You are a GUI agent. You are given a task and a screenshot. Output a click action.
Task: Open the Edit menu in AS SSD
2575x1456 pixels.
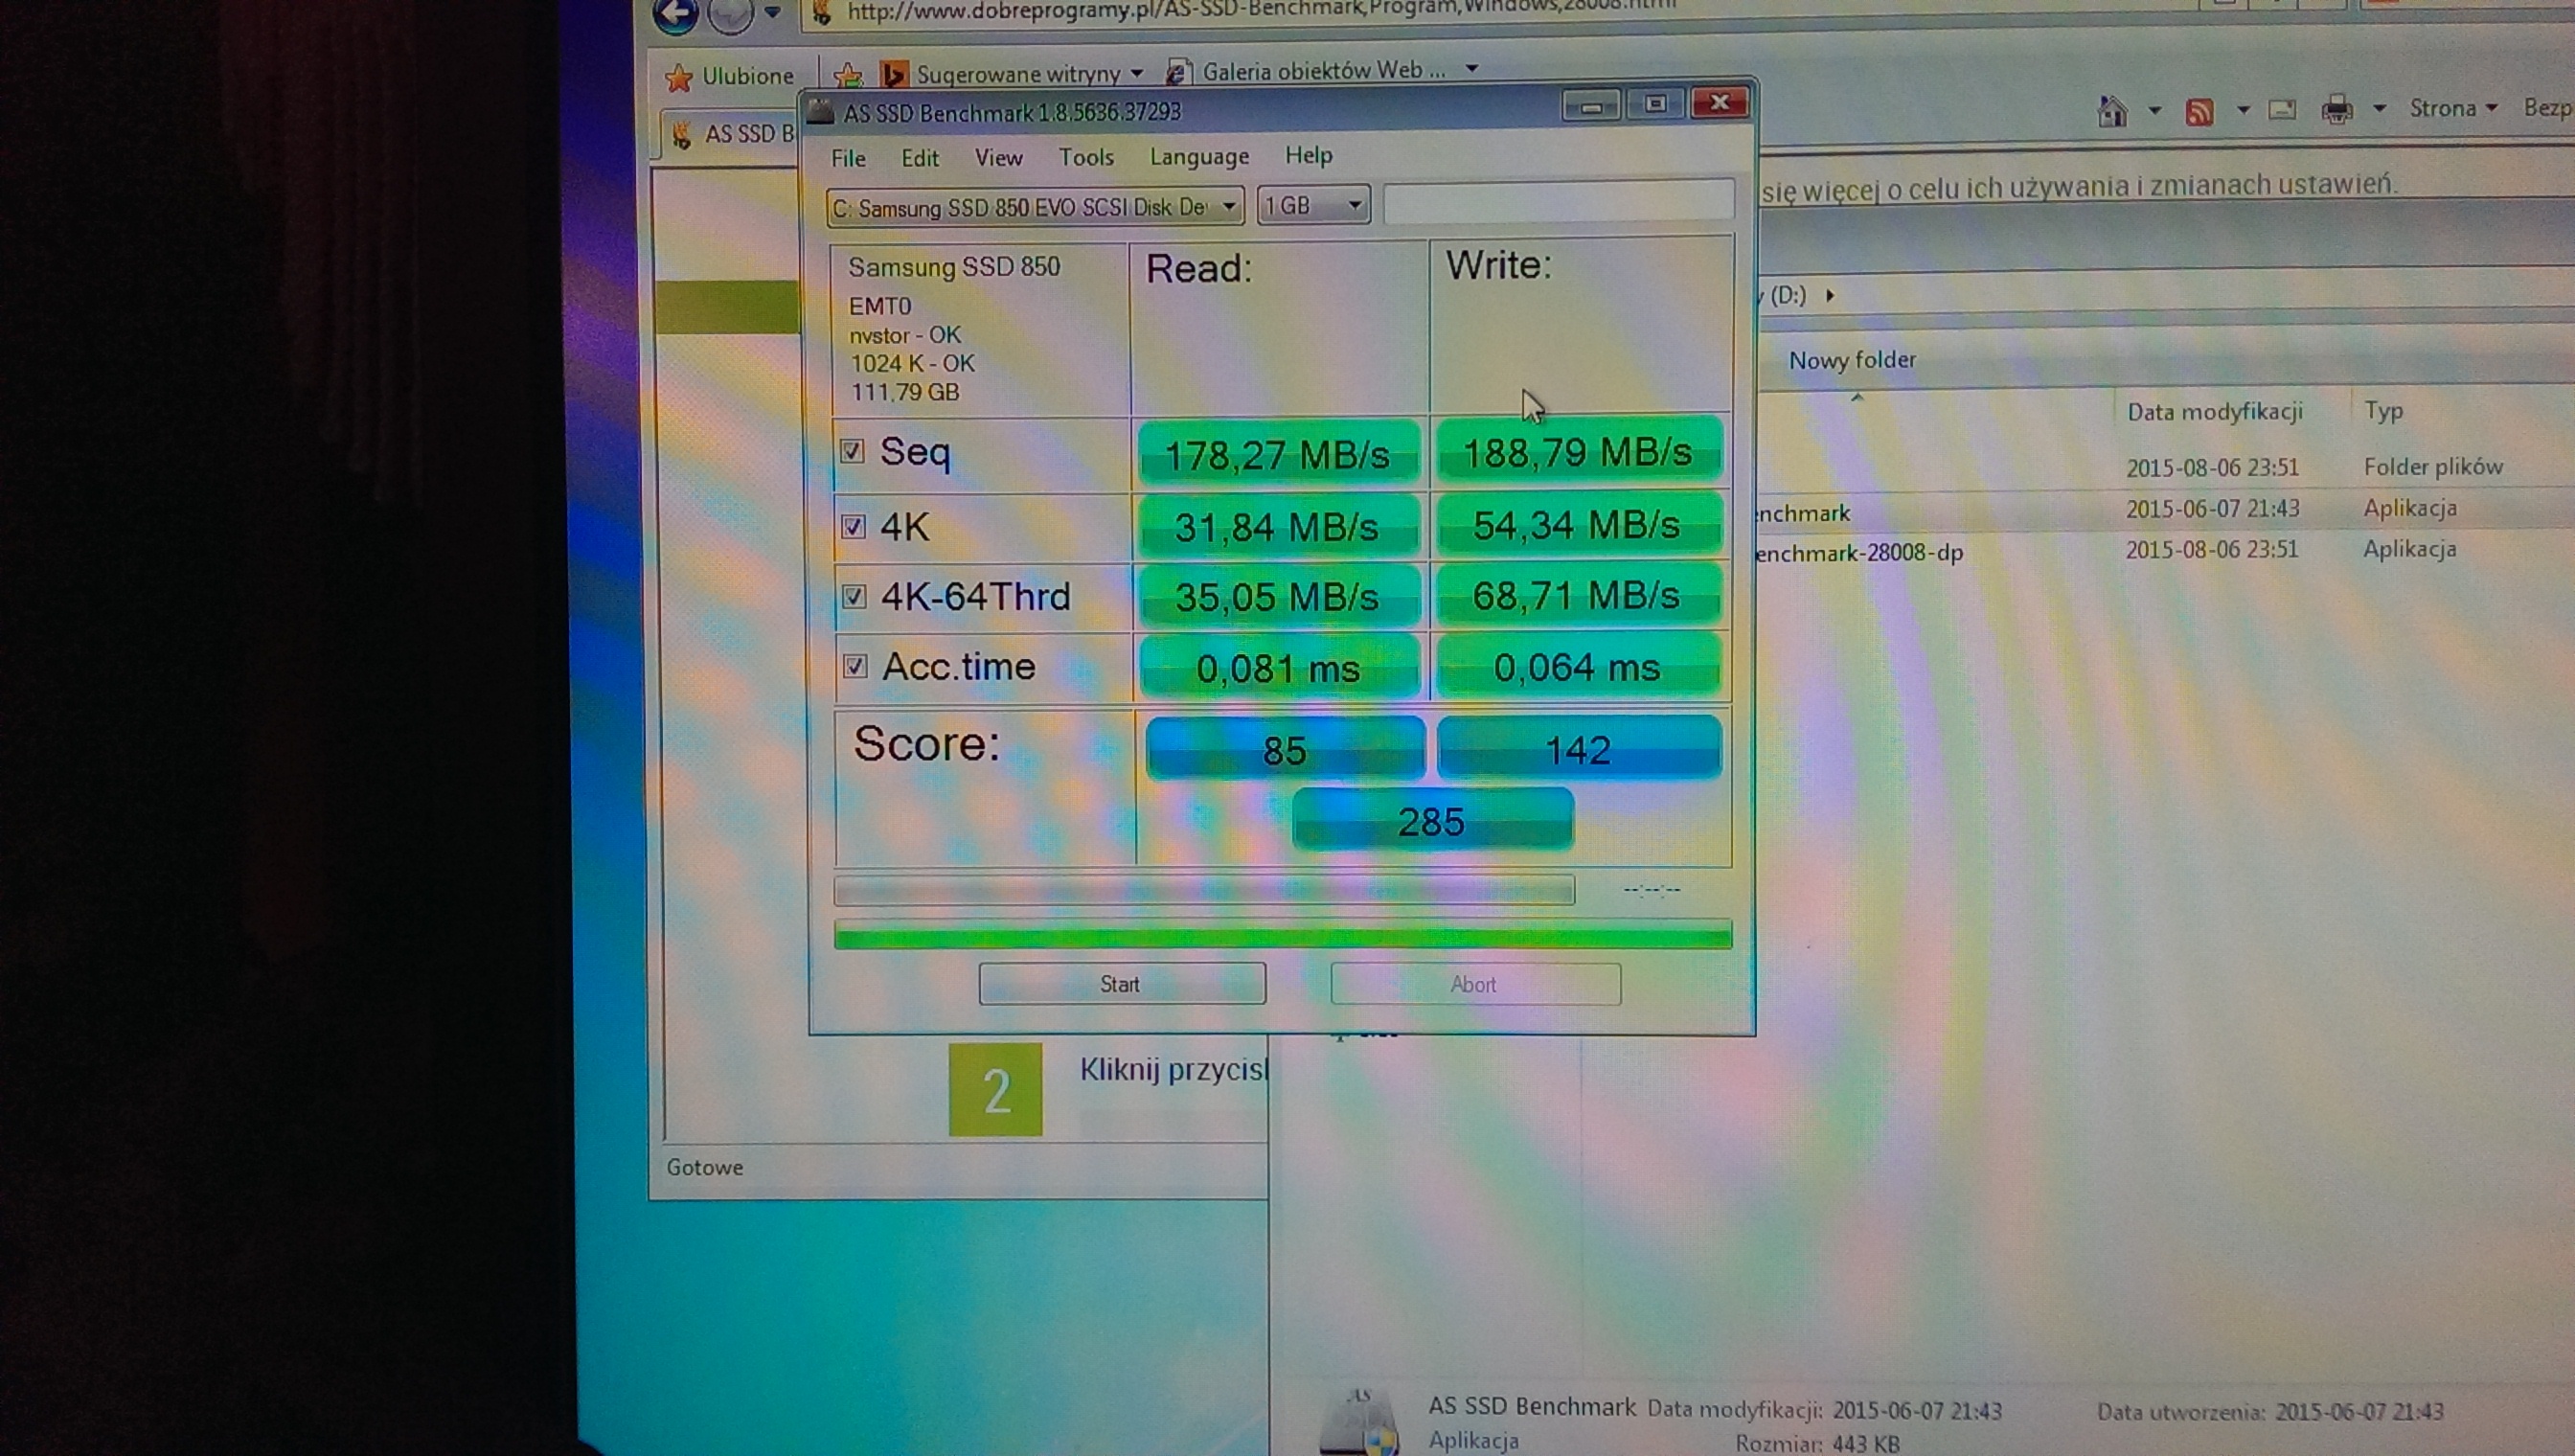[919, 158]
